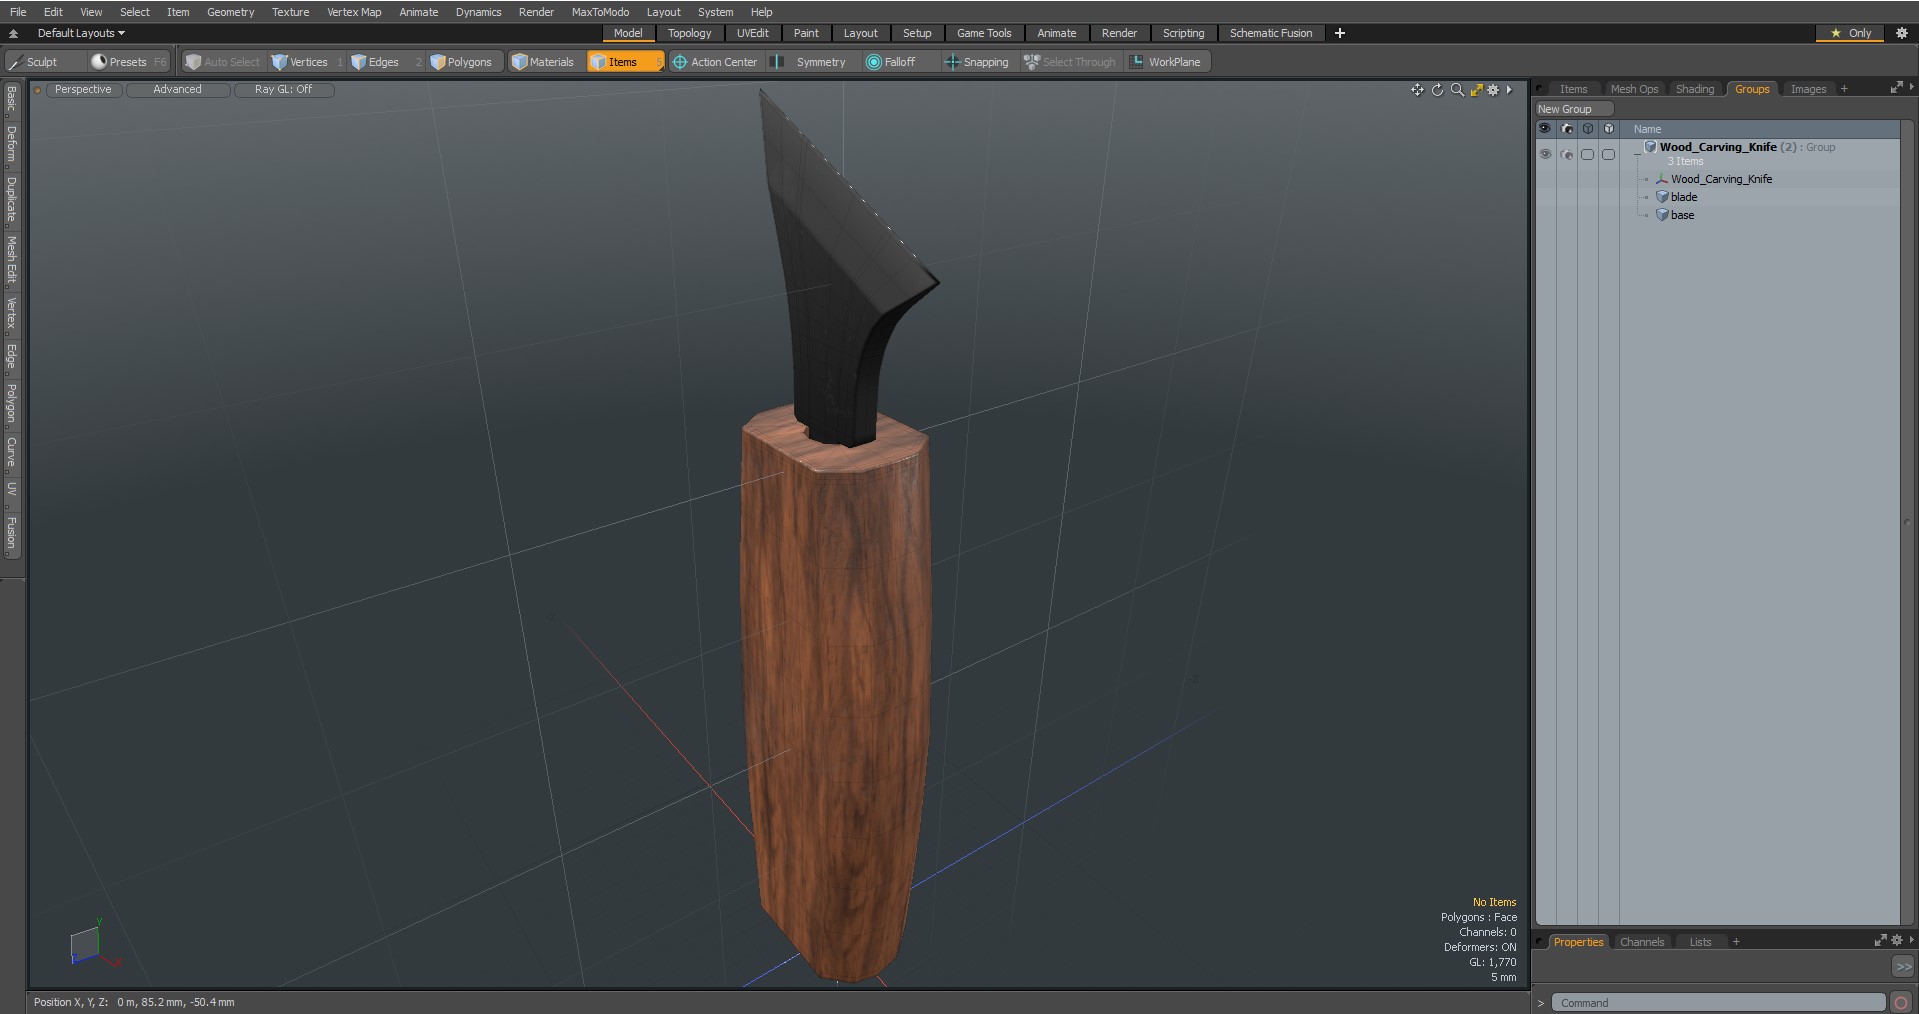Click the camera render column header icon
1919x1014 pixels.
click(x=1567, y=129)
